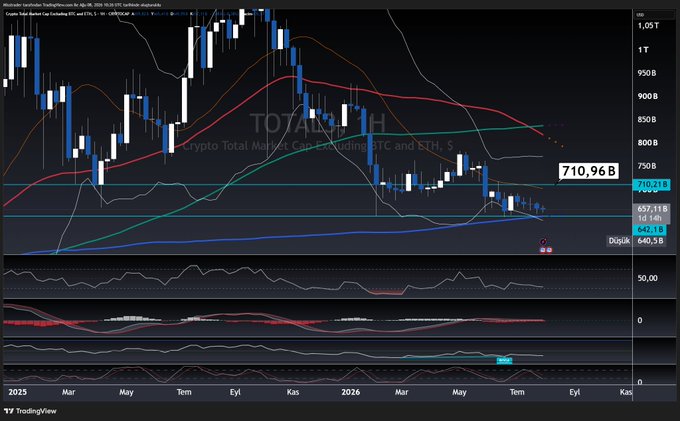The width and height of the screenshot is (680, 421).
Task: Click 900 B on the price axis
Action: click(647, 96)
